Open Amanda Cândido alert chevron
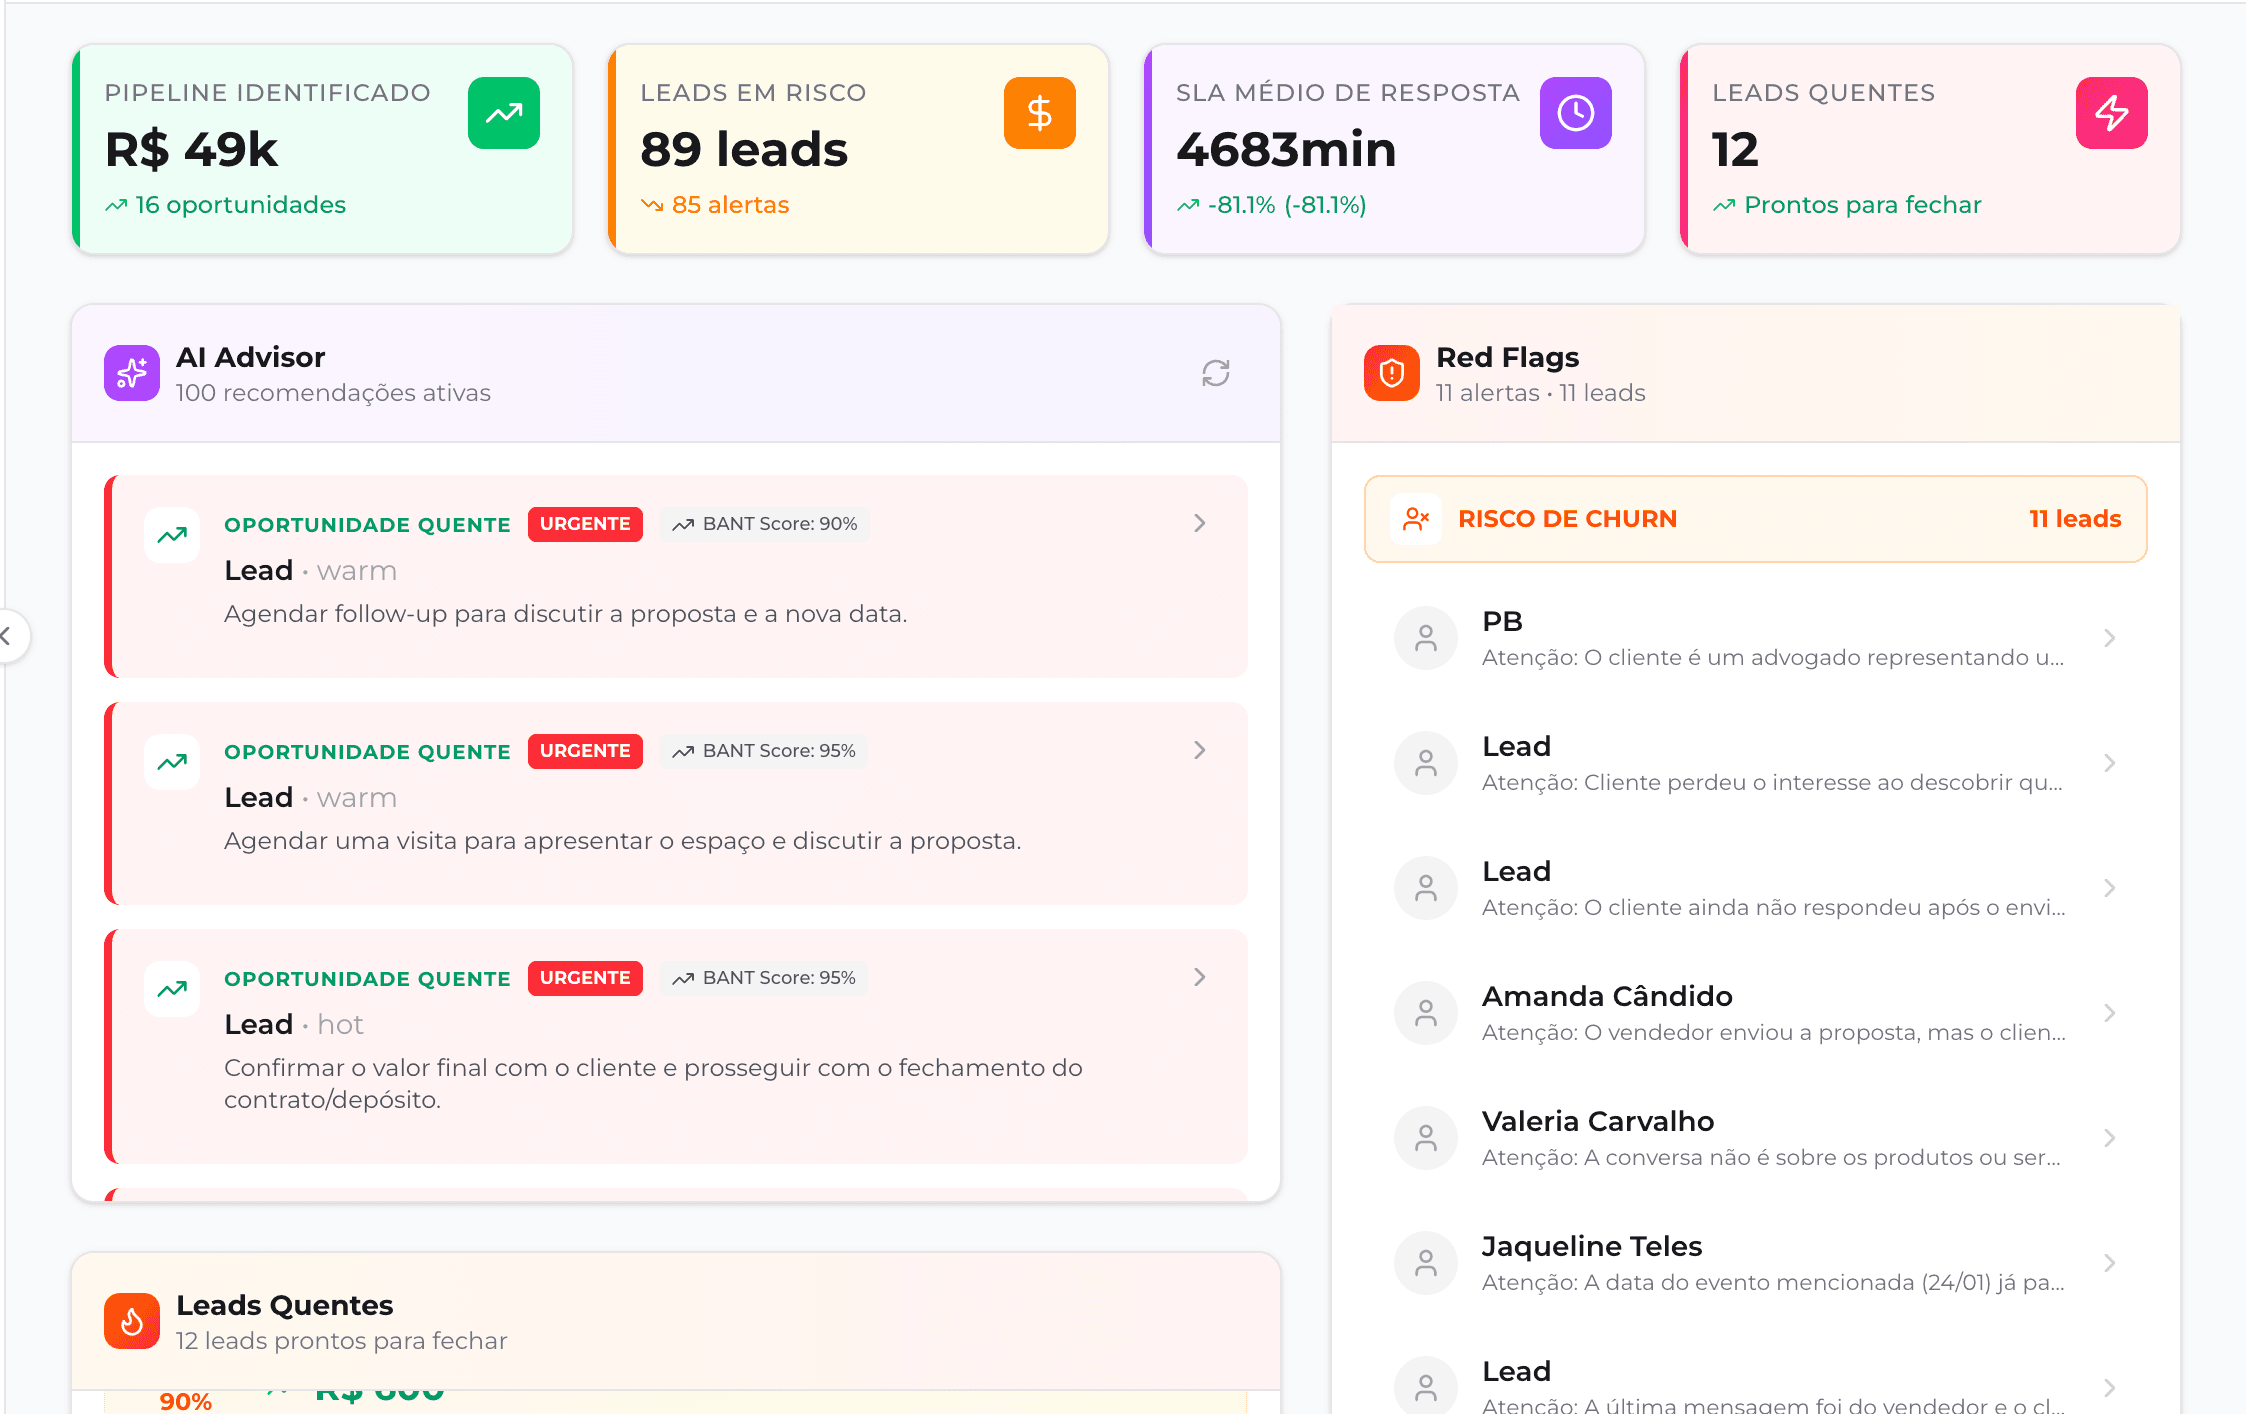The height and width of the screenshot is (1414, 2246). tap(2109, 1013)
